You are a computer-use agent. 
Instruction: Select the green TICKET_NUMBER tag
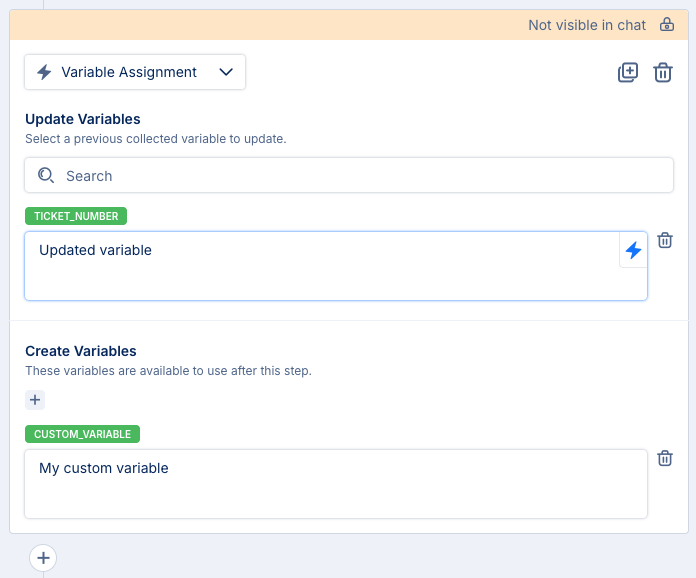click(x=76, y=216)
